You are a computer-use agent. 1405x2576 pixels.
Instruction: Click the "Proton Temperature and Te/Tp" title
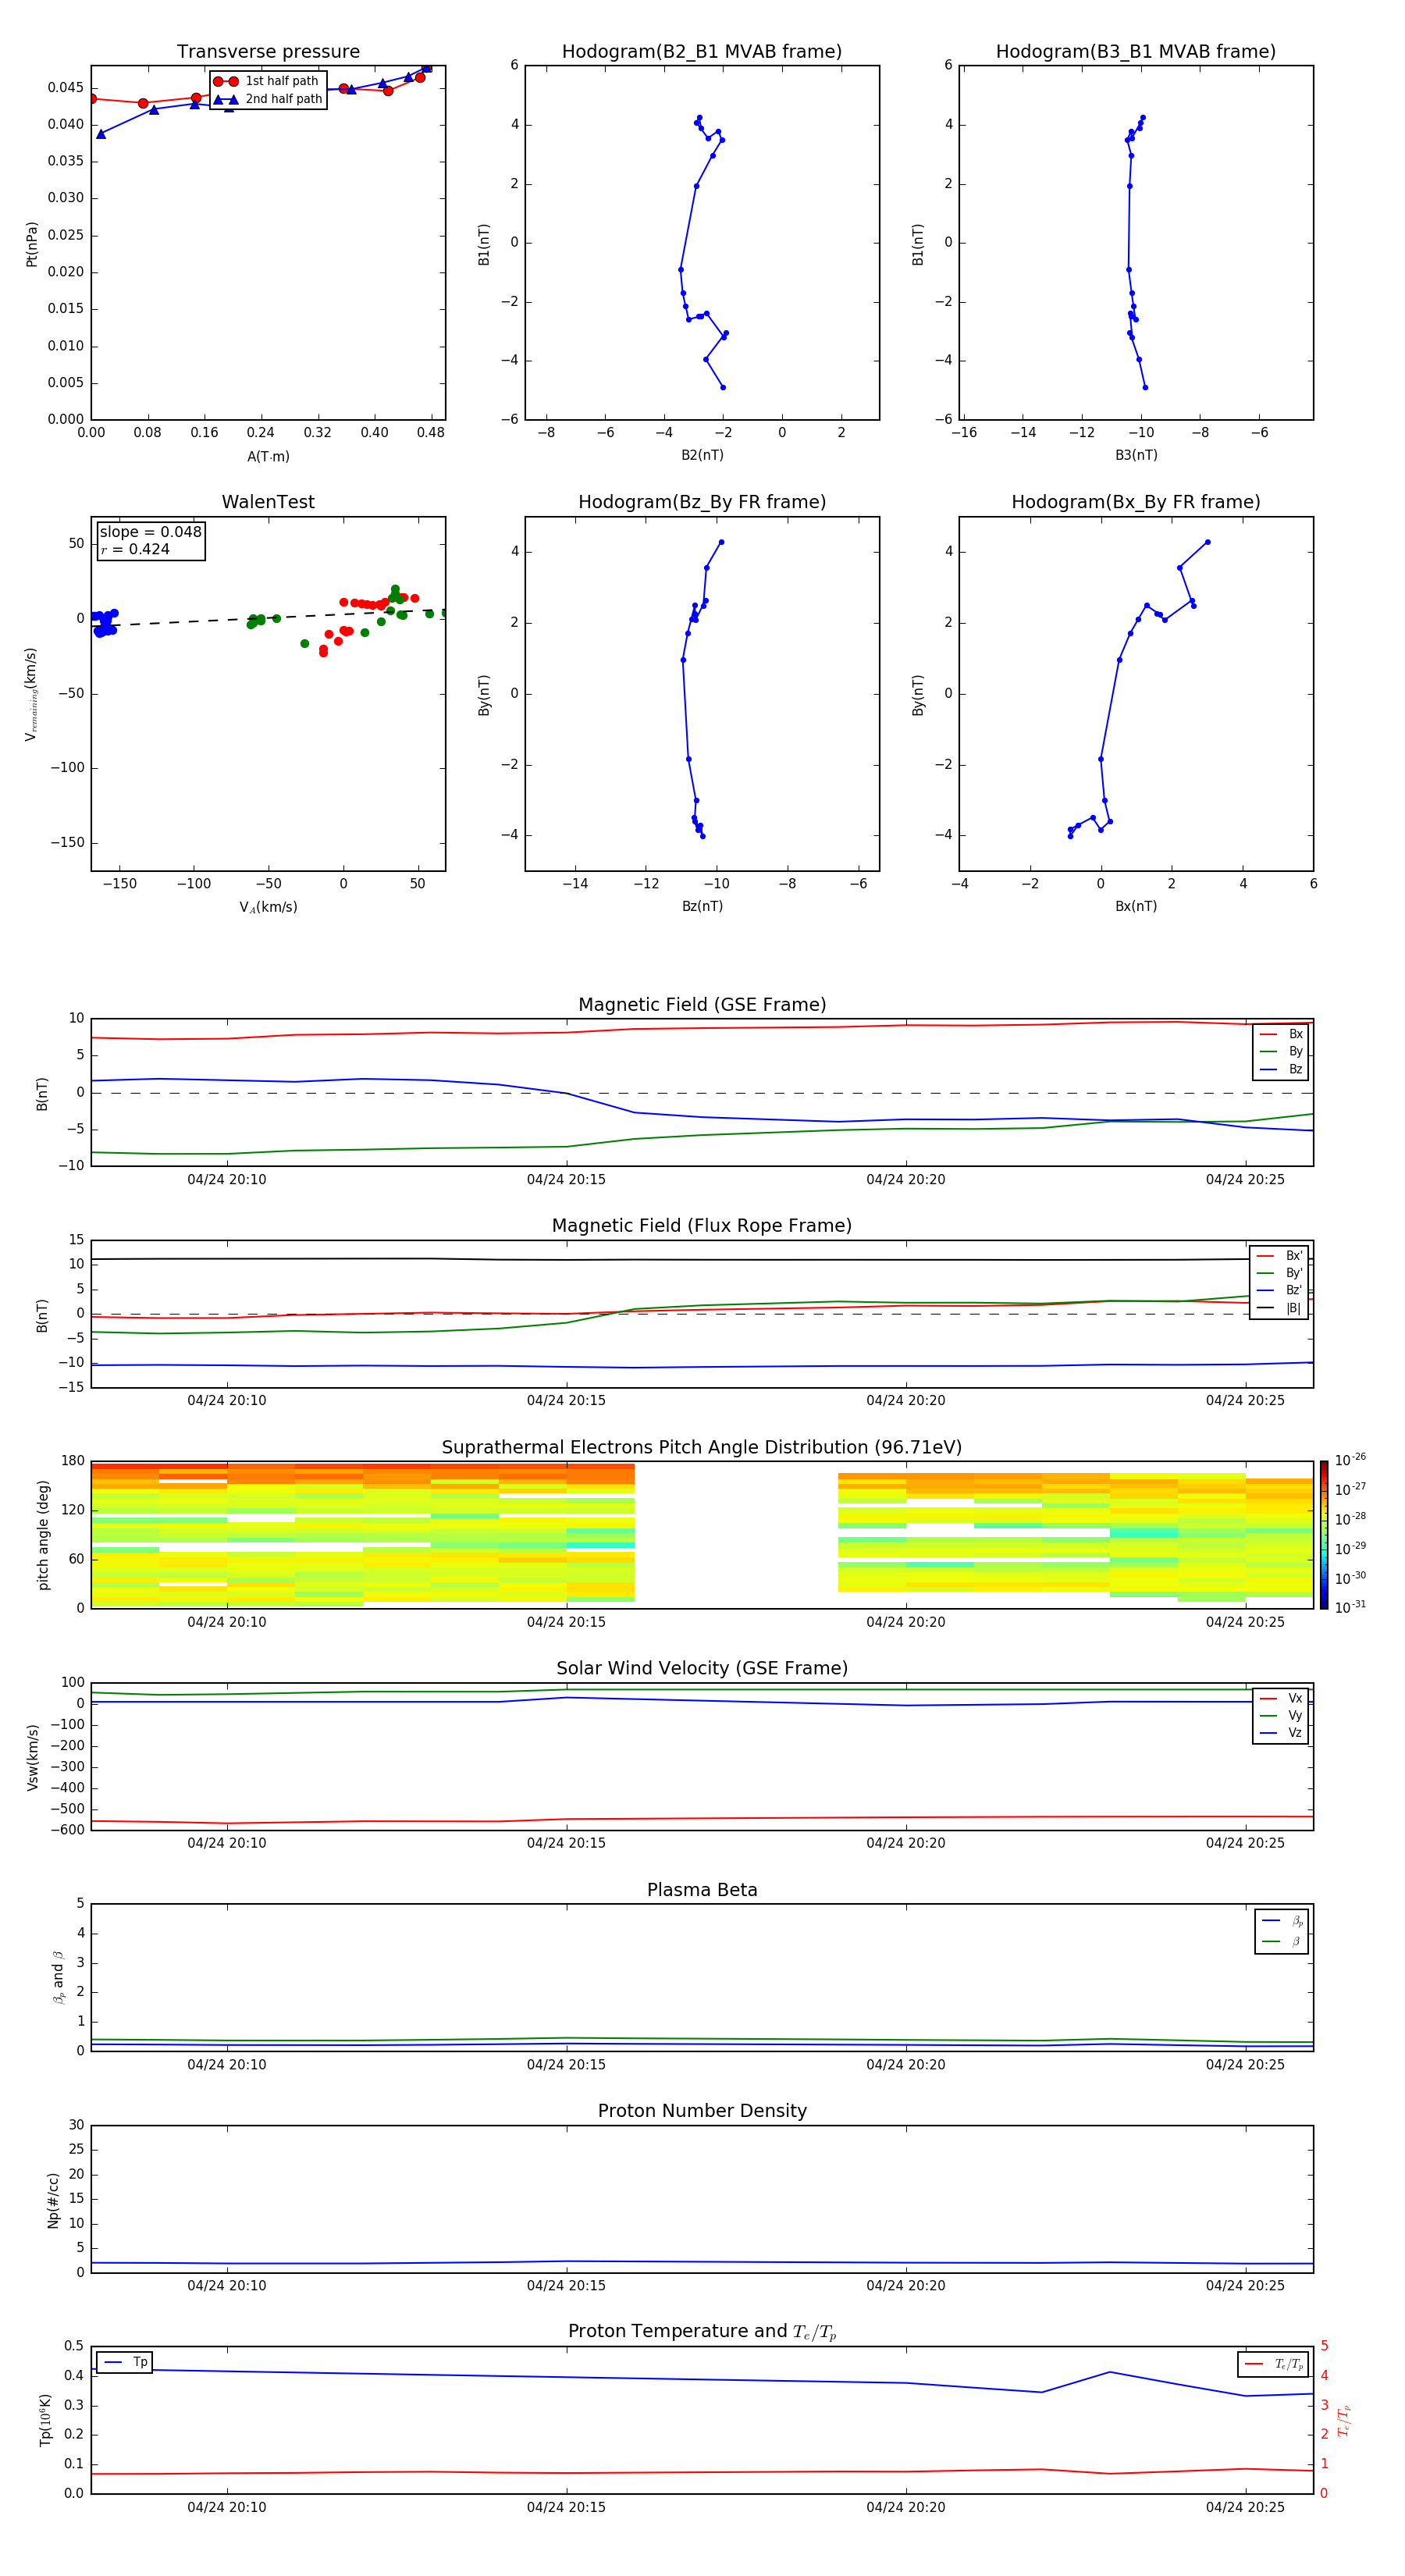[702, 2332]
